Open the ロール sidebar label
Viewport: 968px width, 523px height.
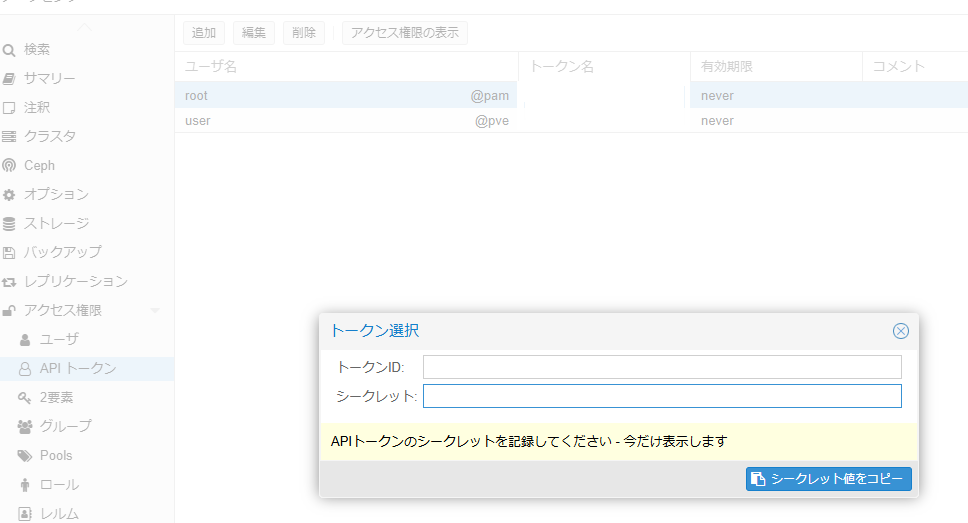(60, 484)
